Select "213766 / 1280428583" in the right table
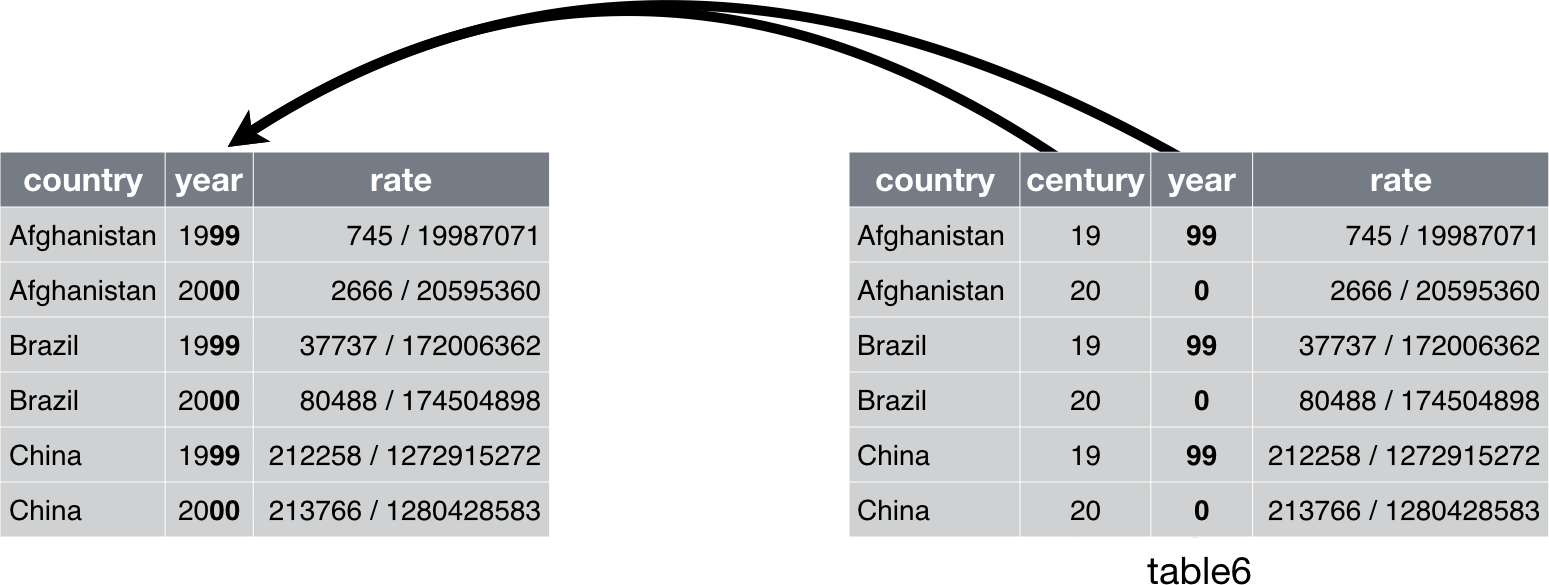The image size is (1549, 585). tap(1403, 511)
